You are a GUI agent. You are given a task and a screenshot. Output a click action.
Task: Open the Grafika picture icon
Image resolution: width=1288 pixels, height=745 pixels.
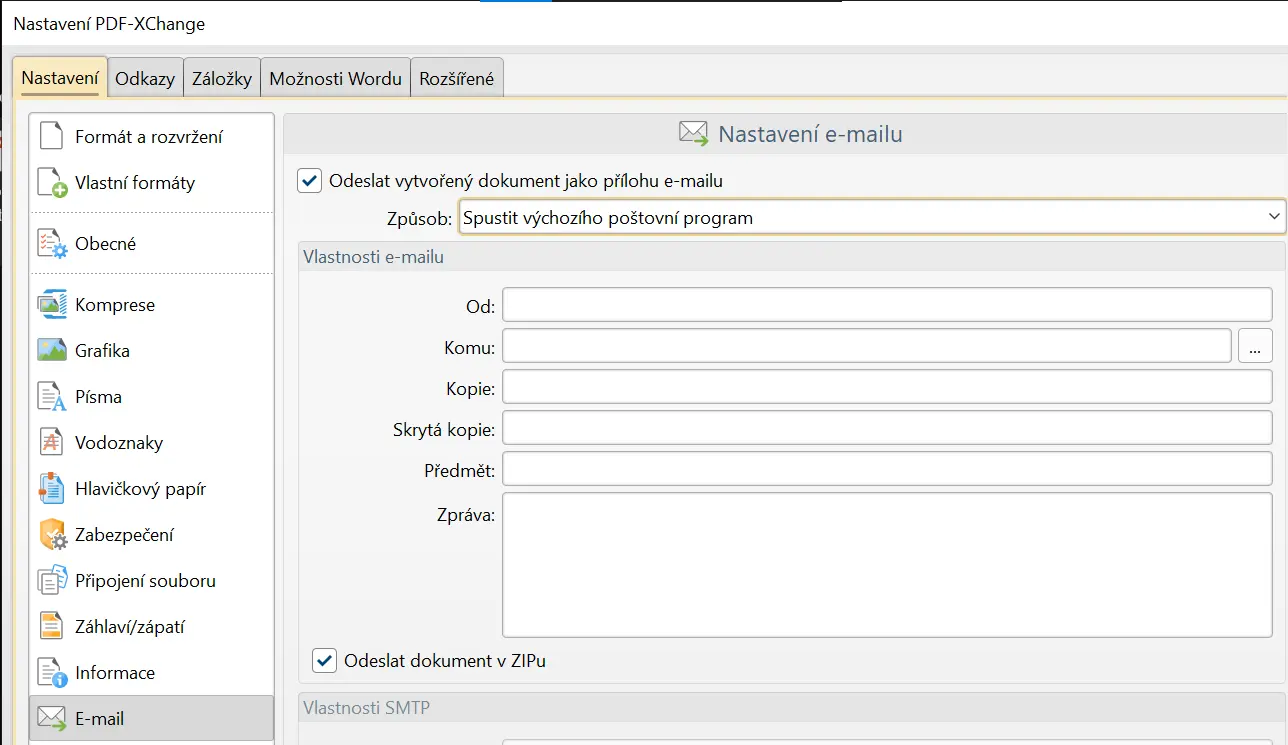51,350
